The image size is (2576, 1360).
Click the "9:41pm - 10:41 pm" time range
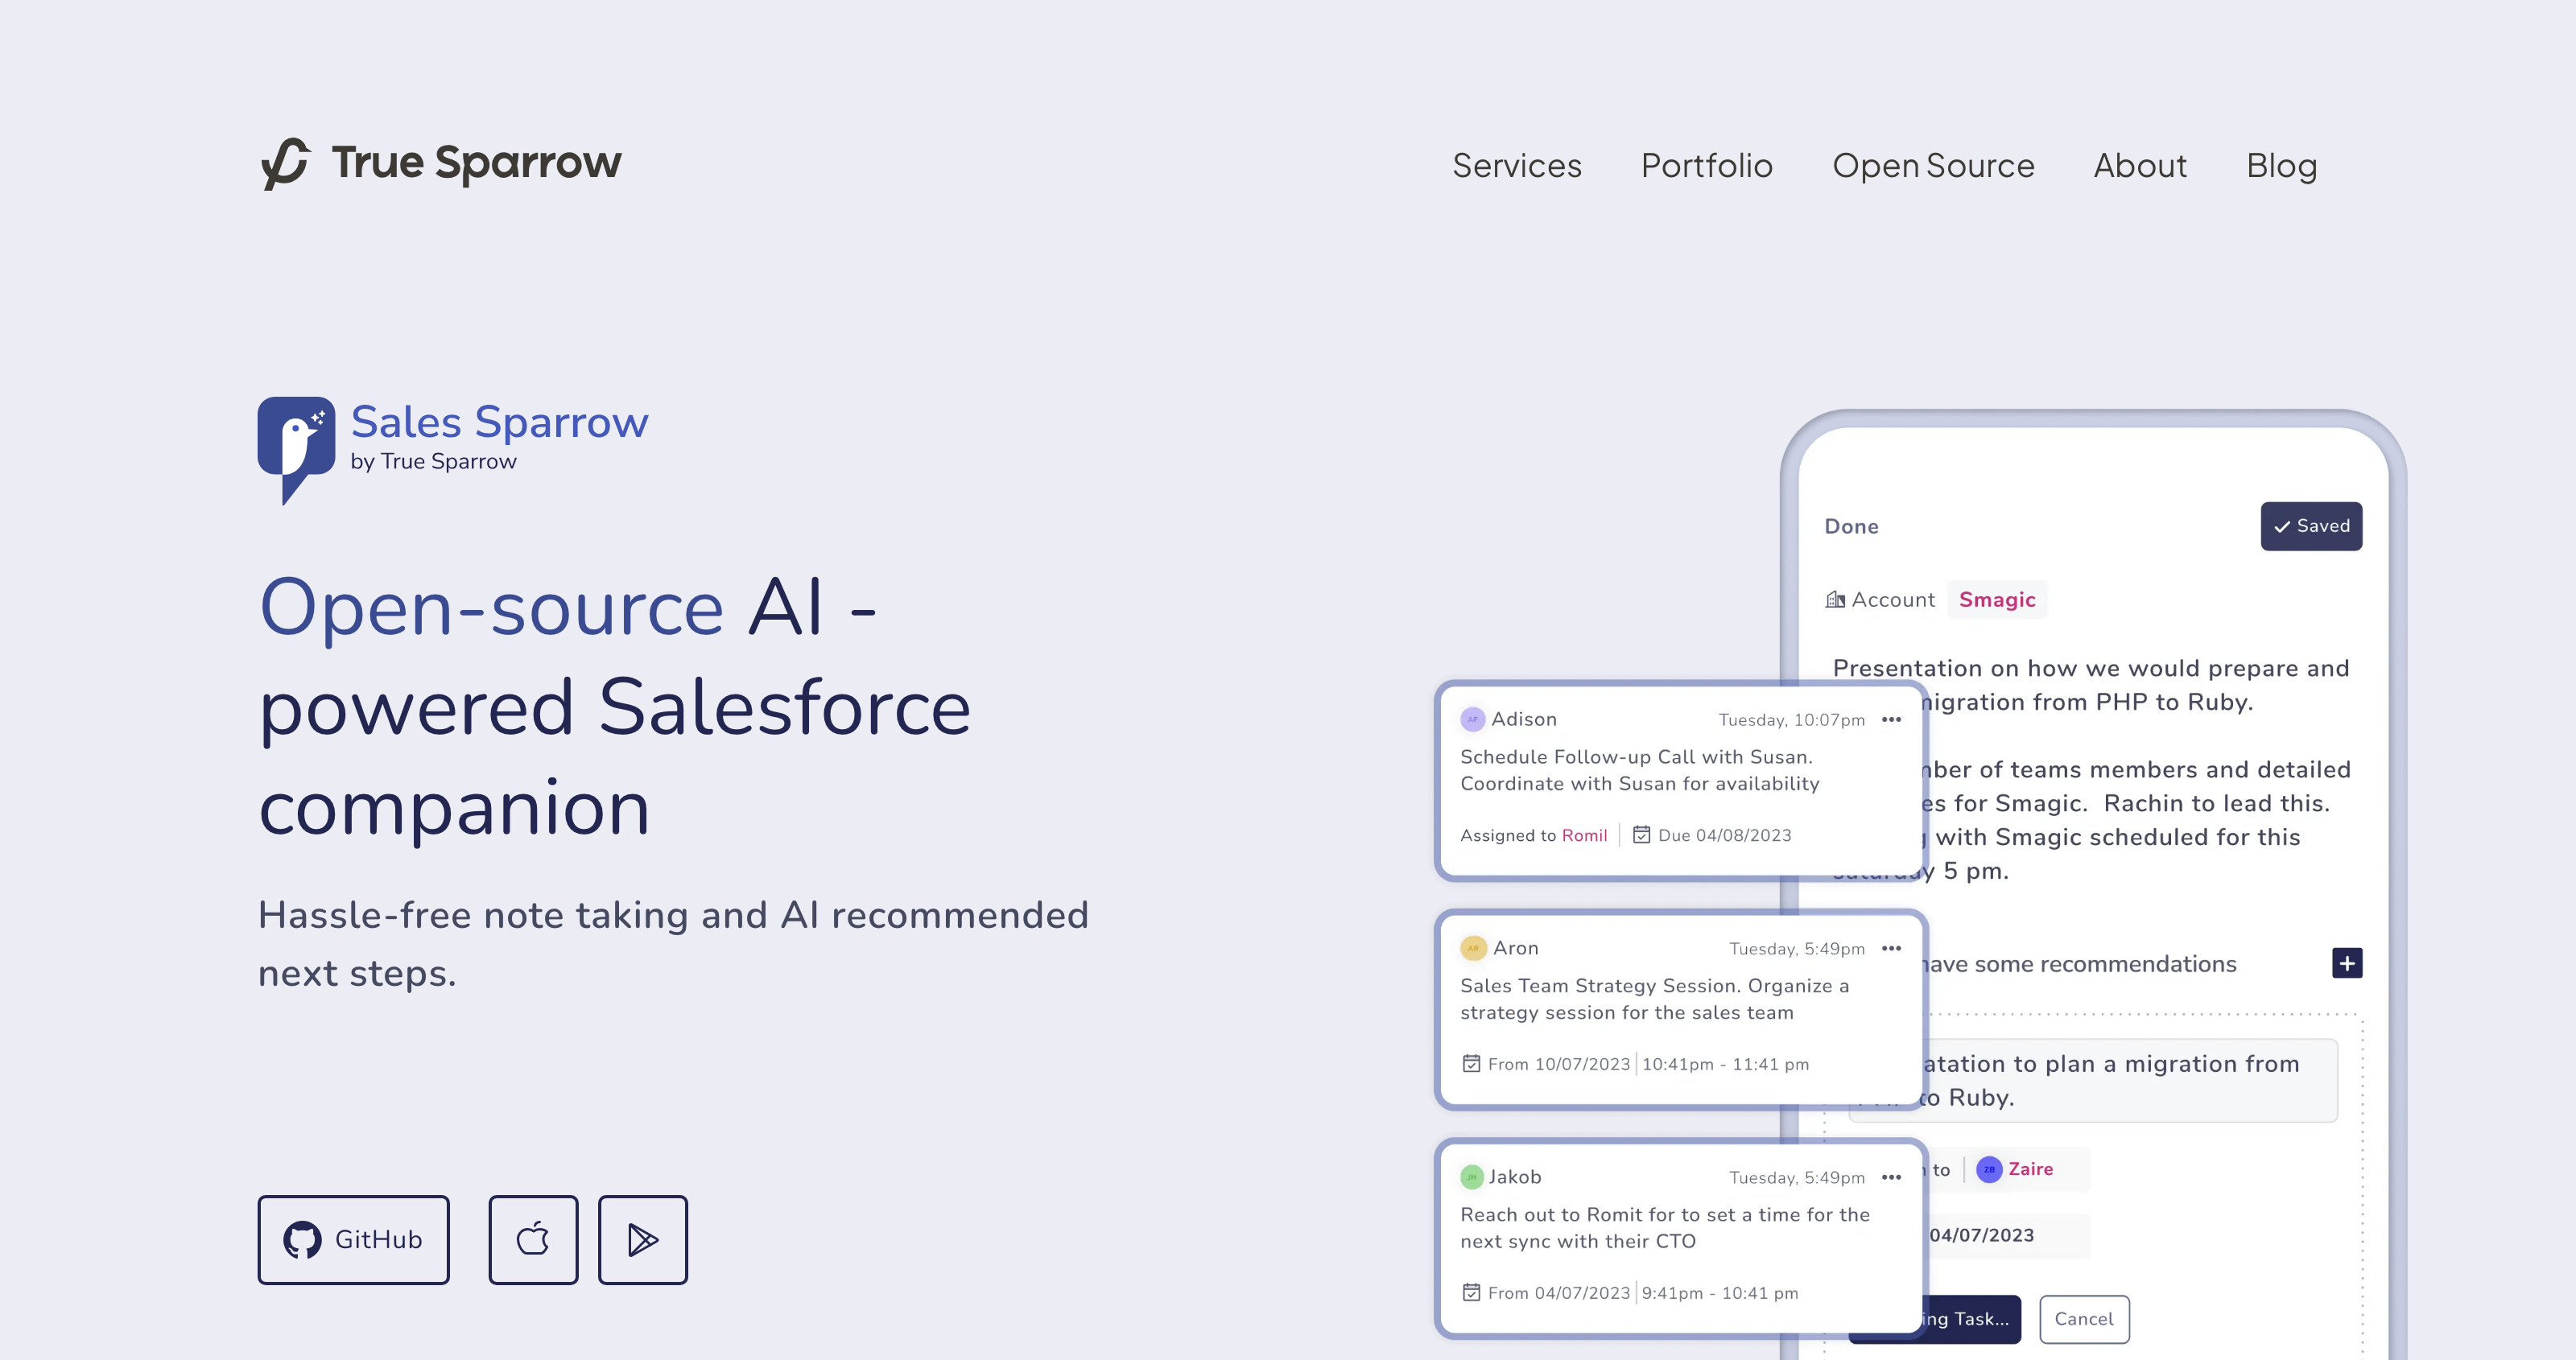pos(1719,1293)
